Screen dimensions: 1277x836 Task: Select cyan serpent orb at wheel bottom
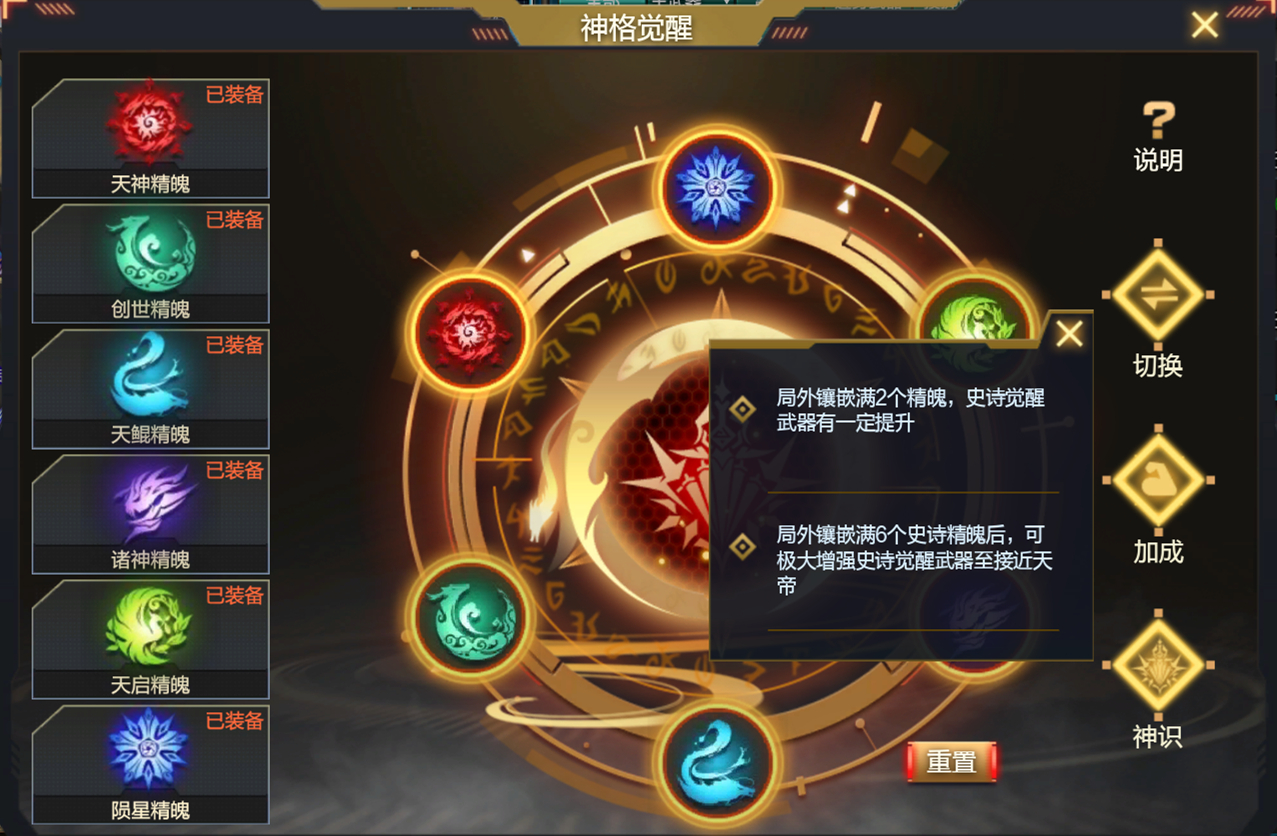pyautogui.click(x=717, y=762)
